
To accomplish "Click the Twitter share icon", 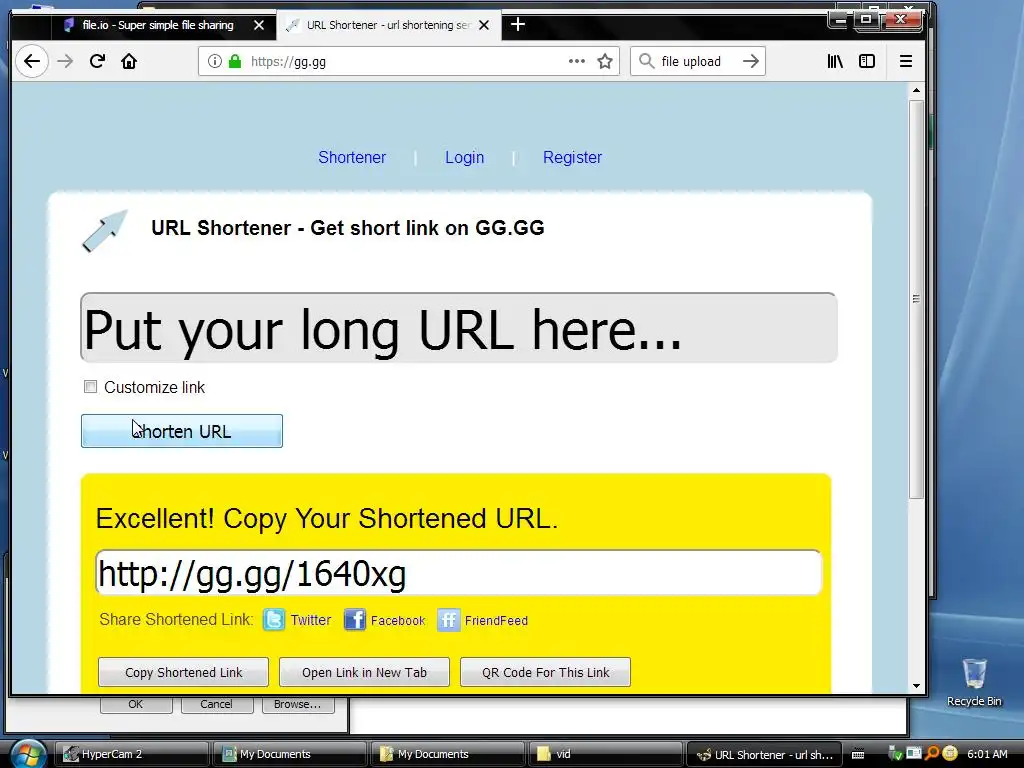I will click(x=274, y=619).
